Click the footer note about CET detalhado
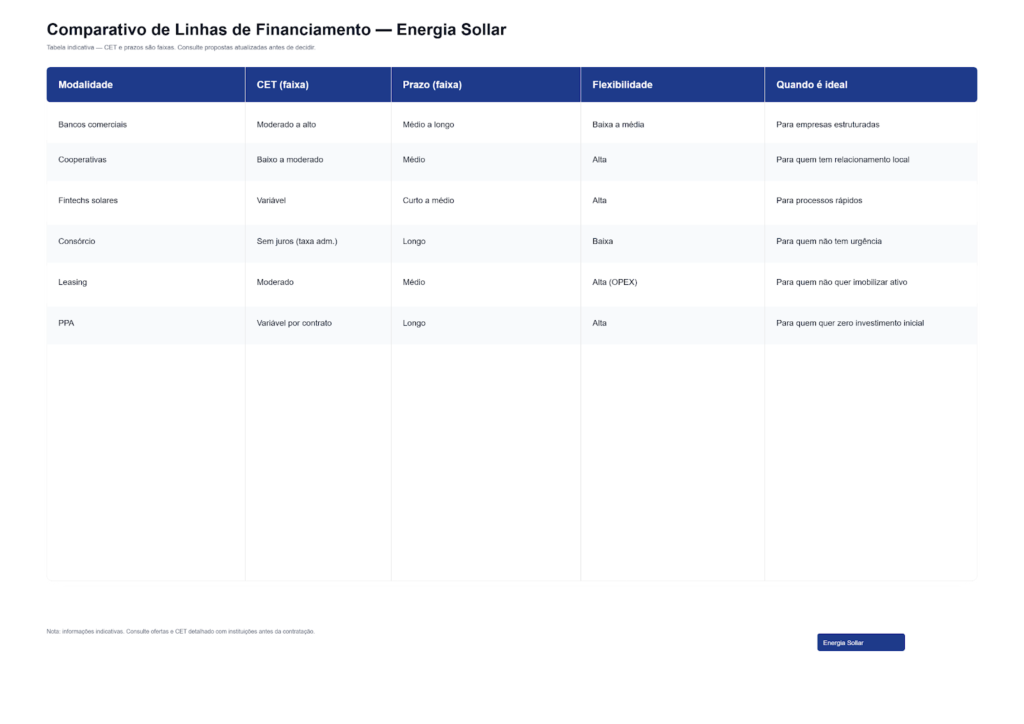 click(180, 631)
